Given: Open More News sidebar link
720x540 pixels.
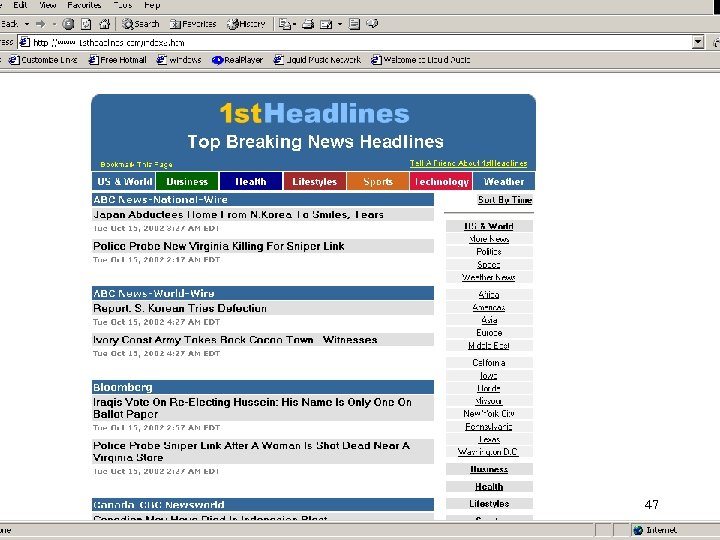Looking at the screenshot, I should click(x=489, y=239).
